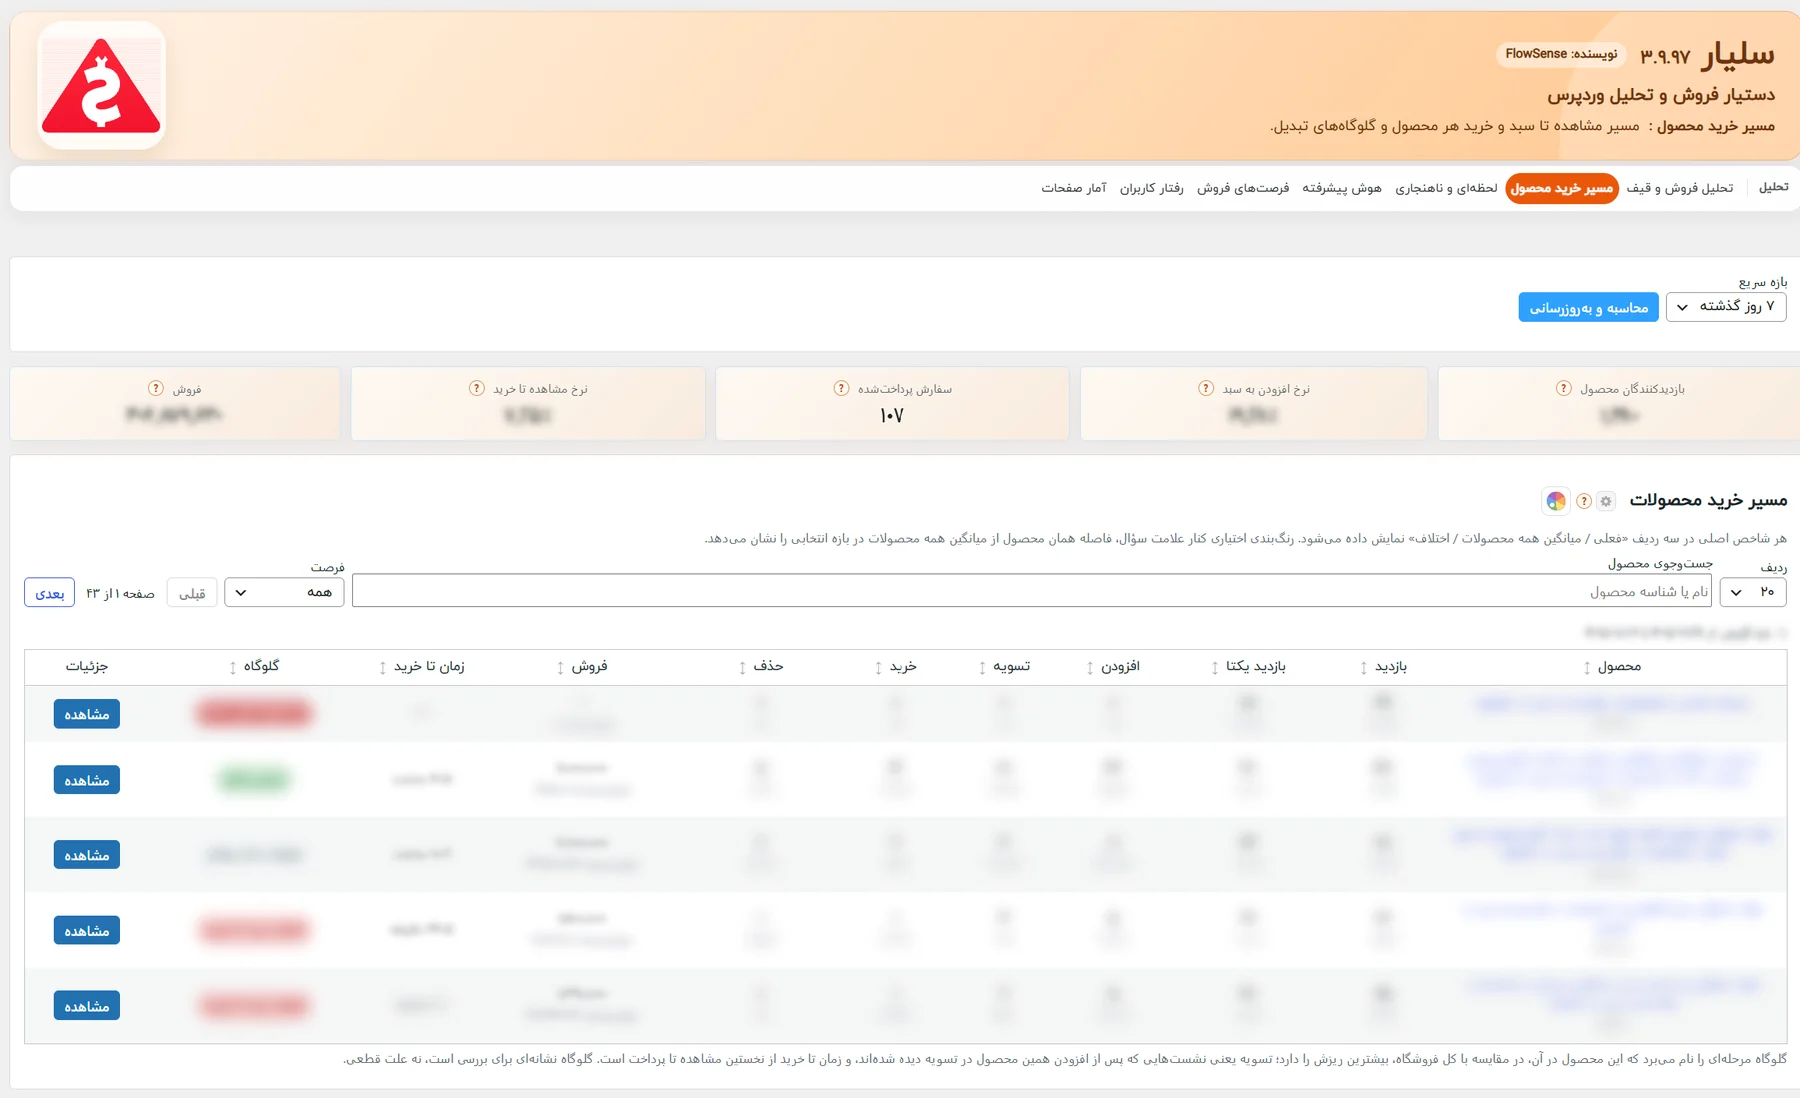
Task: Open the ردیف rows-per-page dropdown showing ۲۰
Action: (1753, 592)
